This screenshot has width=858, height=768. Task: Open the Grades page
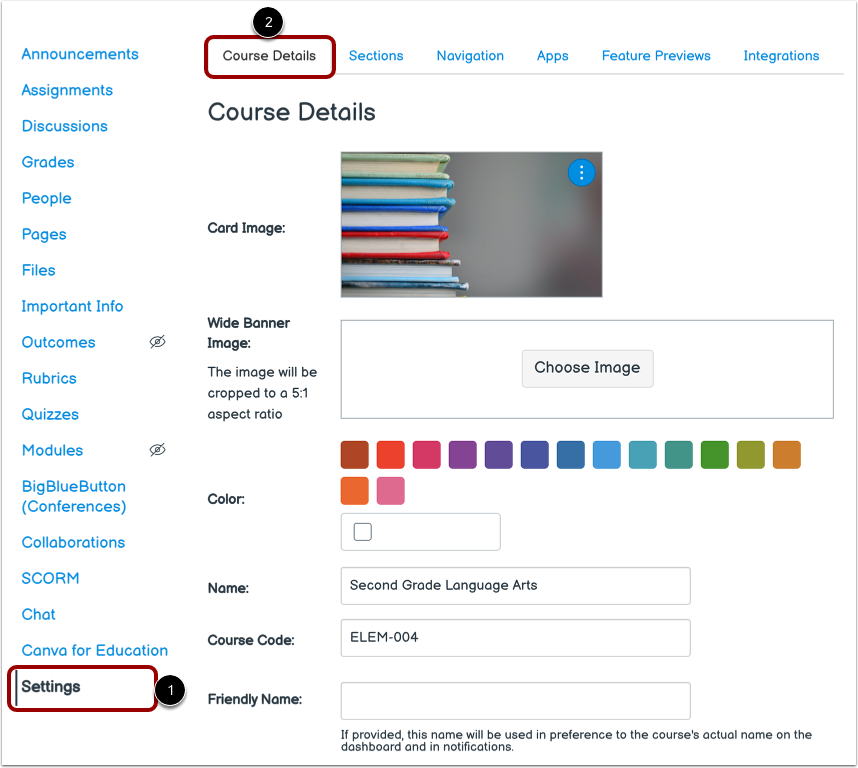[x=47, y=162]
